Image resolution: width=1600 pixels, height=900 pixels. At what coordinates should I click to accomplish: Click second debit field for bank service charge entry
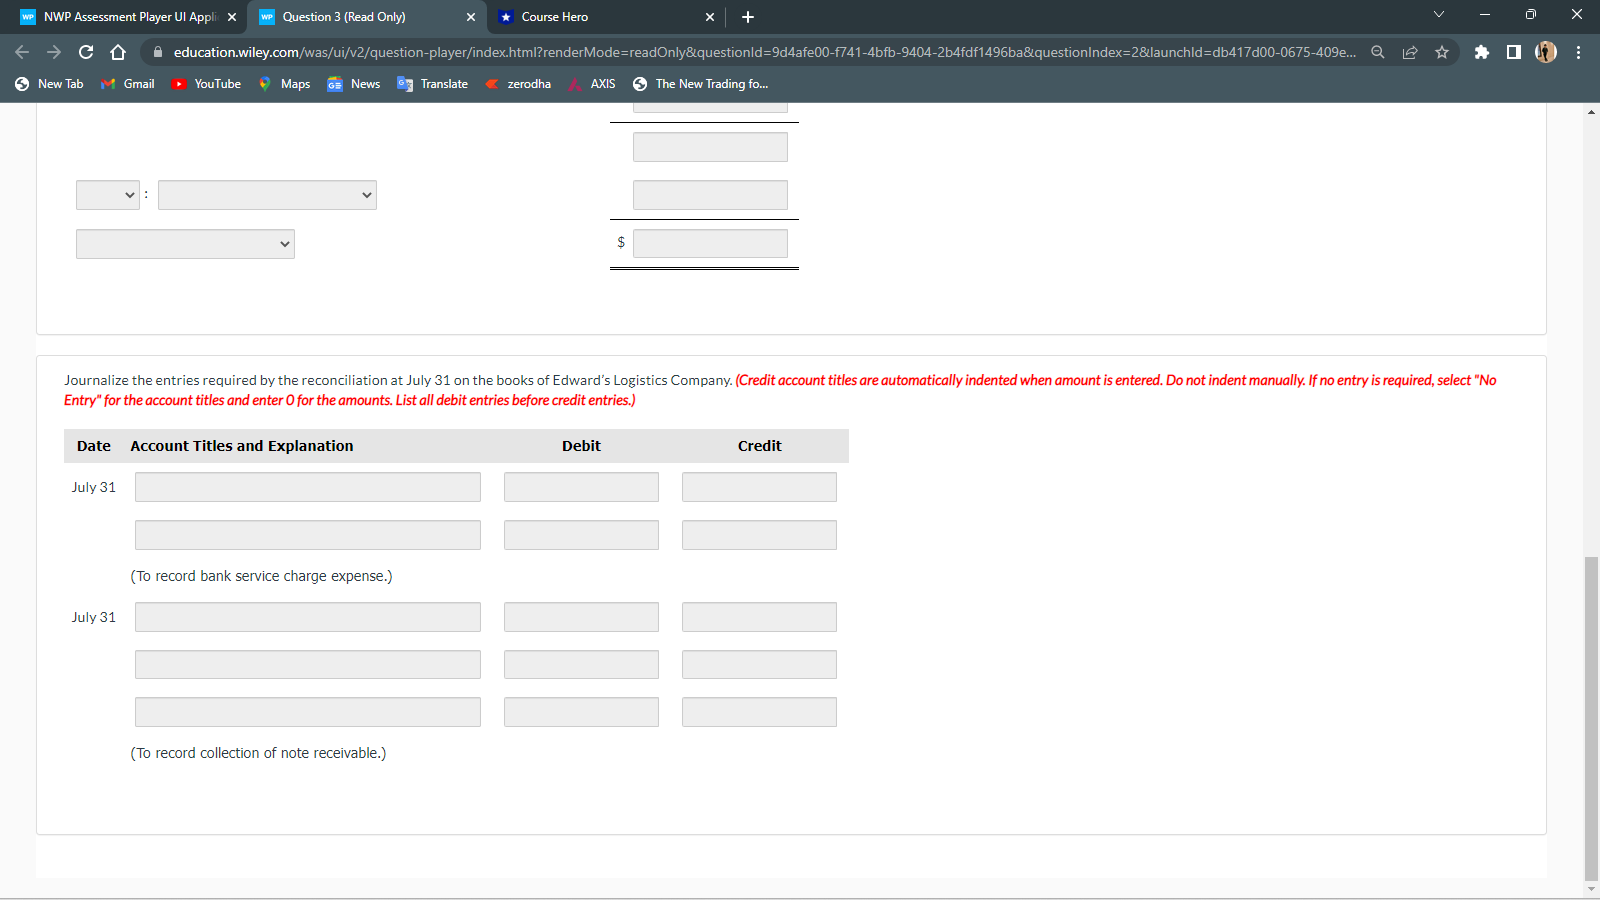(581, 535)
